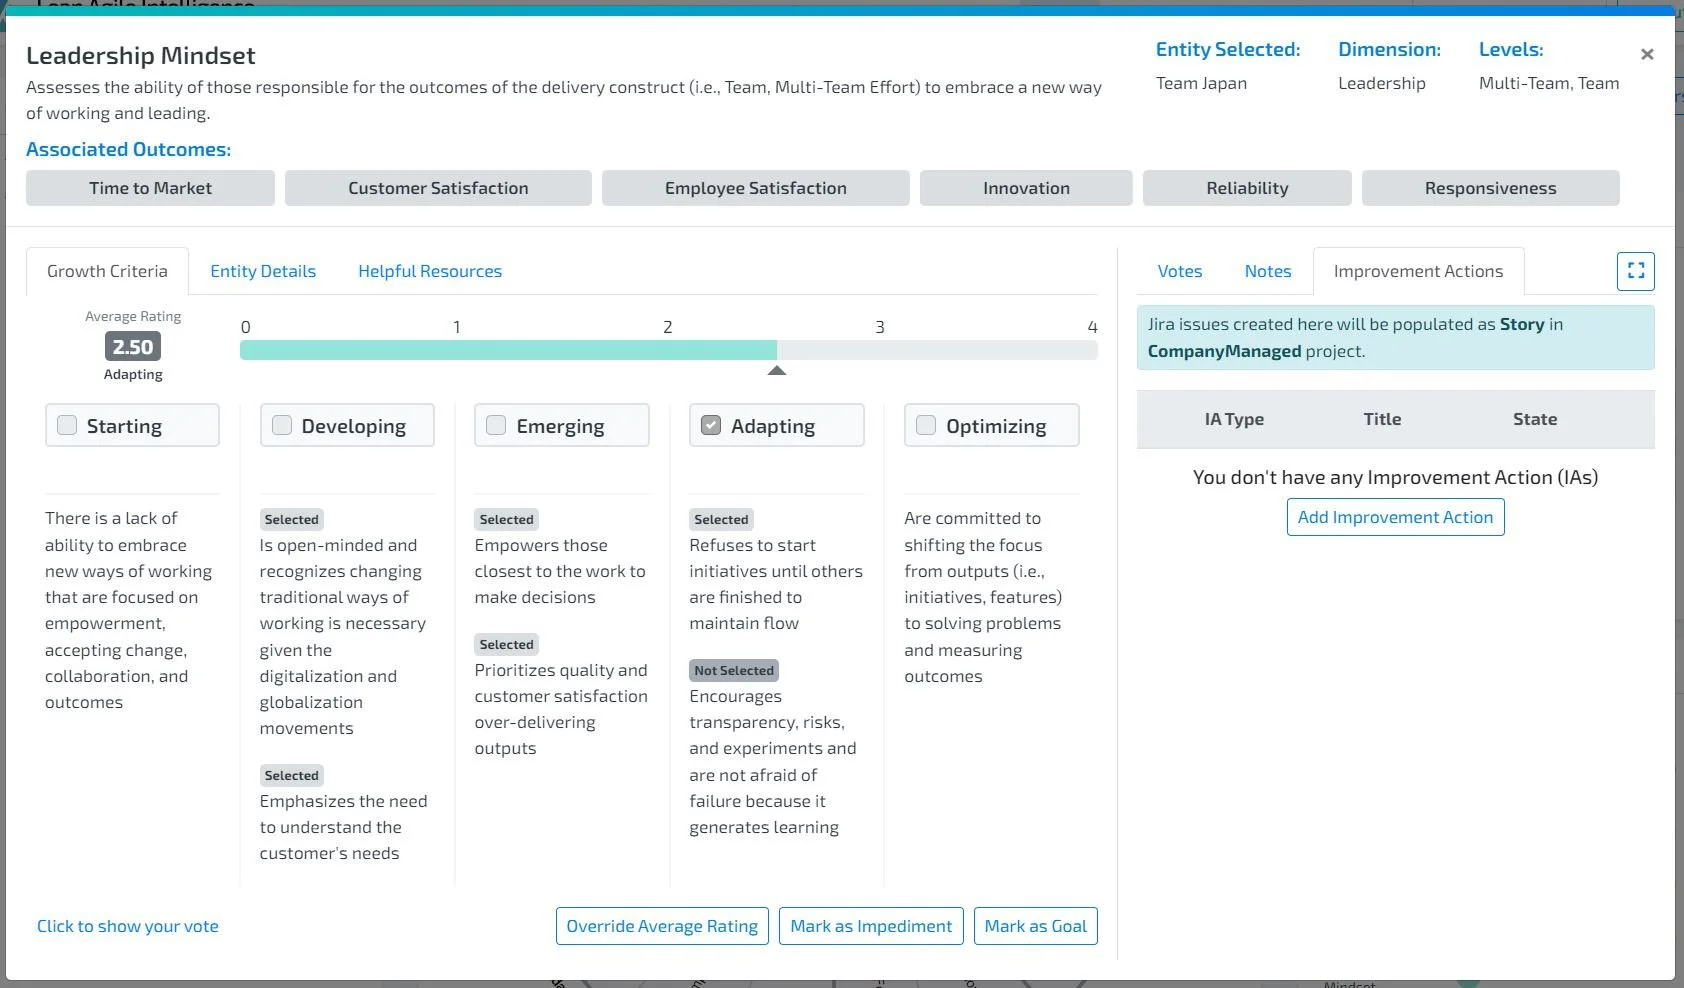Close the Leadership Mindset dialog

point(1646,54)
